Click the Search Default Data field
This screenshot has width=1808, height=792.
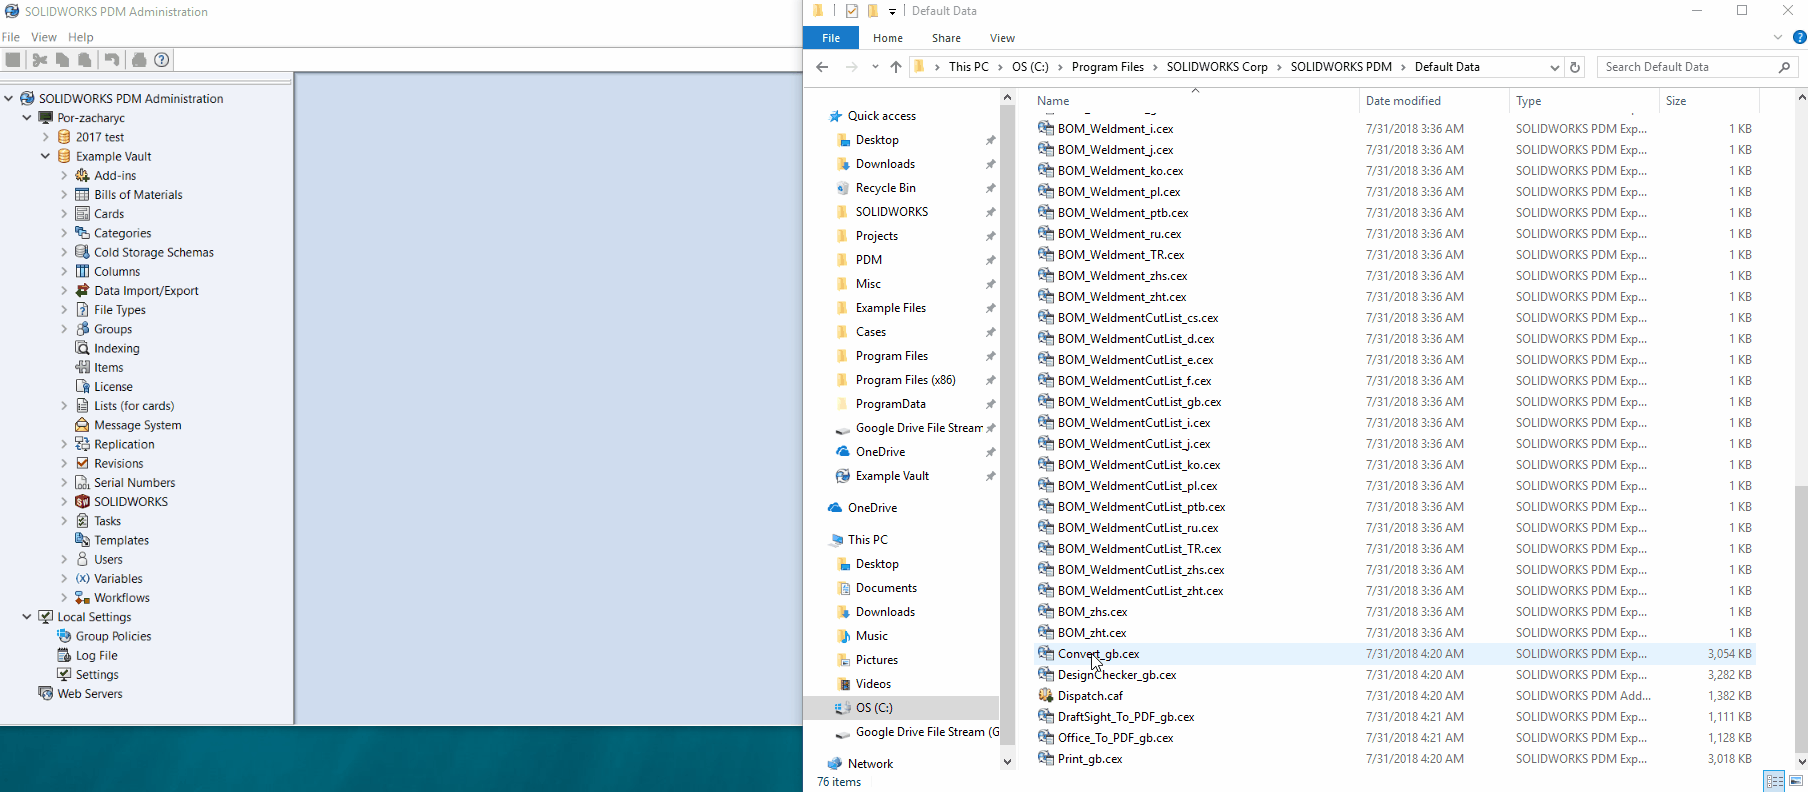1689,67
